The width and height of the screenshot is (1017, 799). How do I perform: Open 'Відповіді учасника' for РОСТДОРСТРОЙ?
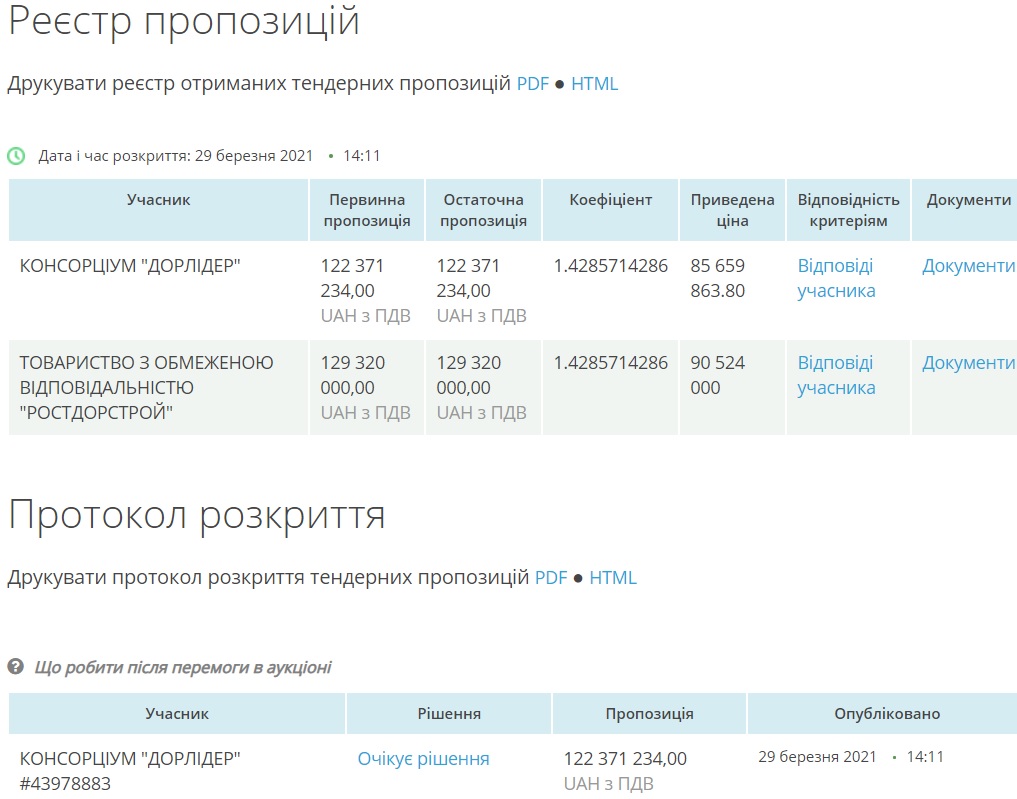[x=836, y=375]
